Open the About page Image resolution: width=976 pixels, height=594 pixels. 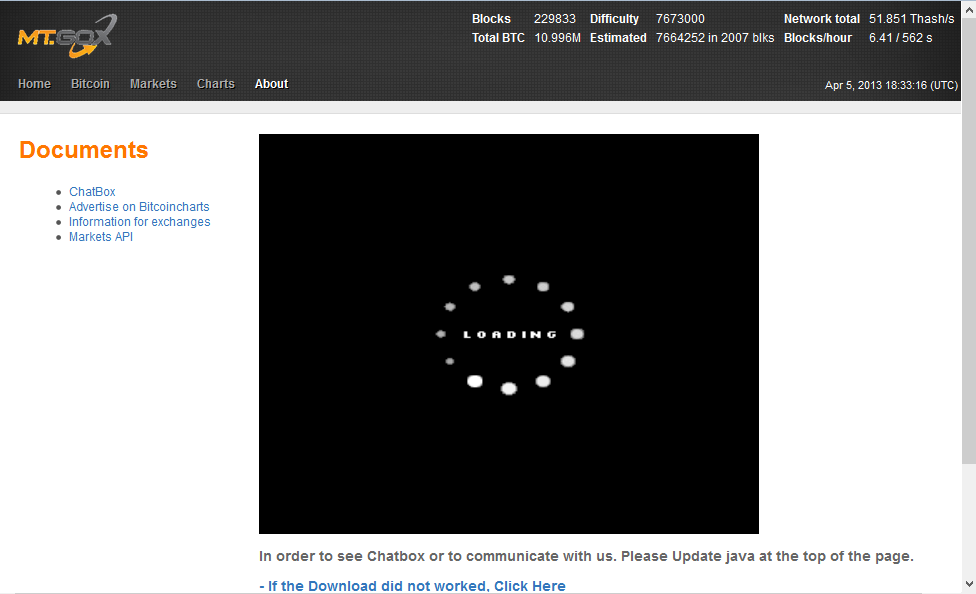click(x=271, y=84)
